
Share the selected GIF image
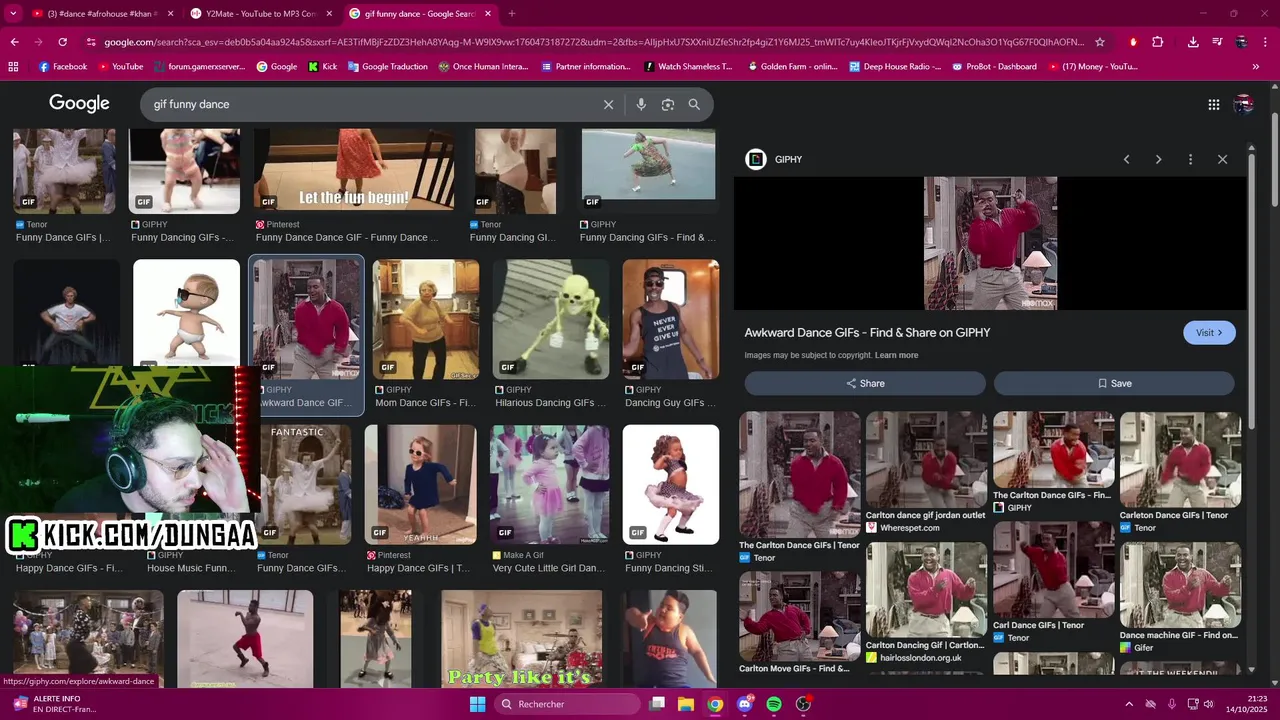coord(865,383)
